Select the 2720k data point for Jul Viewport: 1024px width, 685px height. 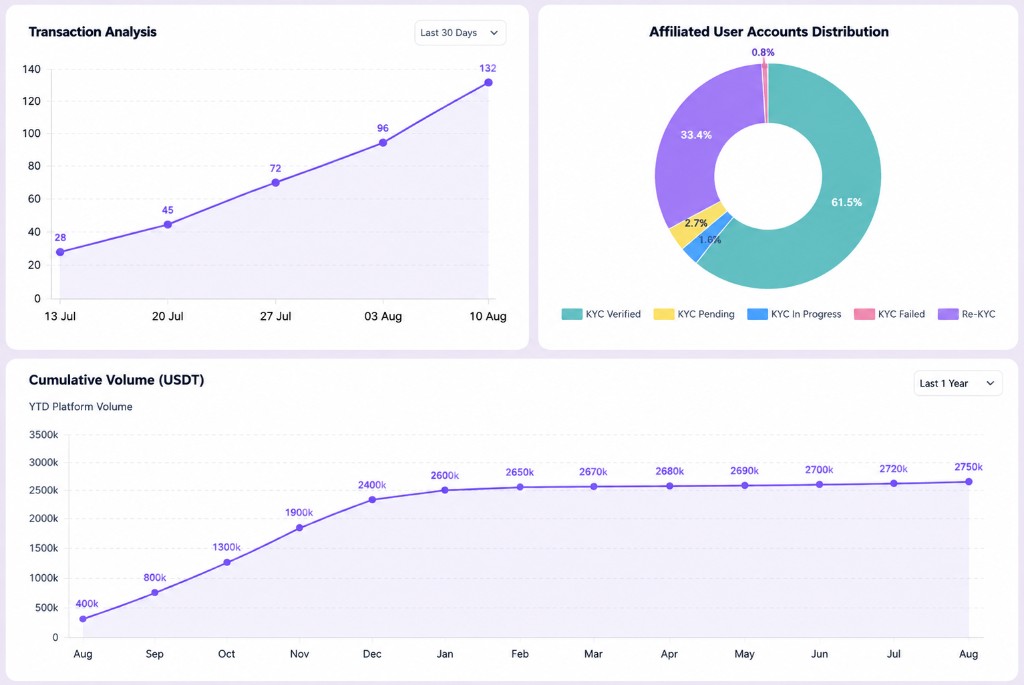(x=894, y=483)
